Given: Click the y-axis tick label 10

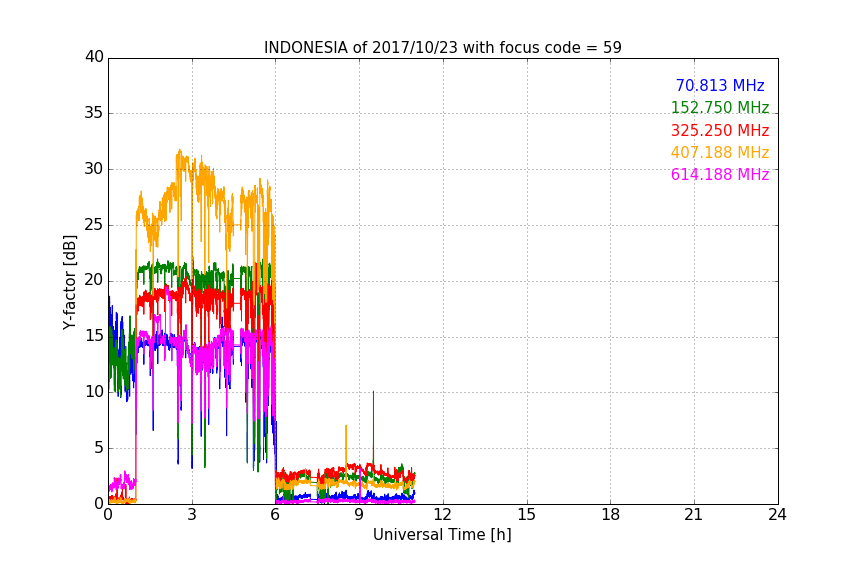Looking at the screenshot, I should tap(94, 392).
